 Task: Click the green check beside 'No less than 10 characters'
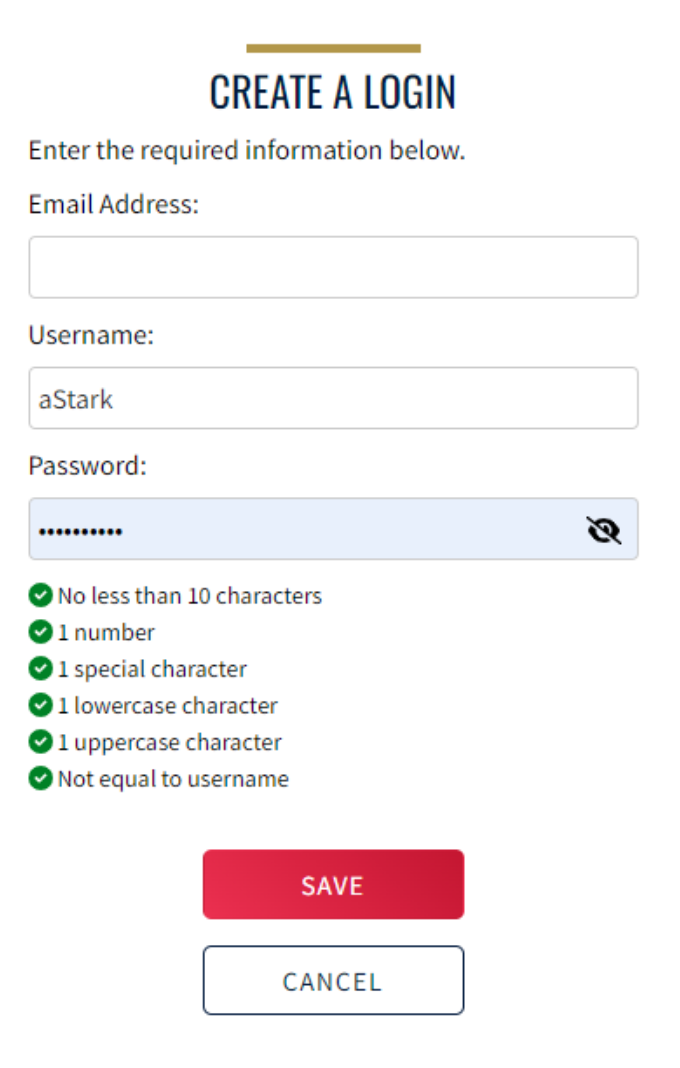(40, 596)
